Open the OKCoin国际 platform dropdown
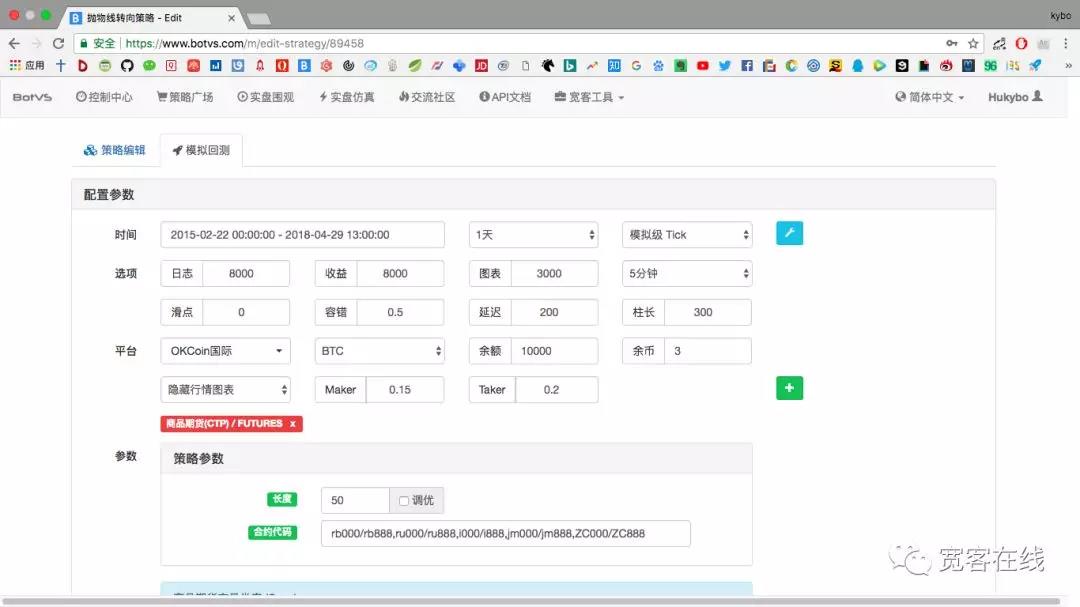Image resolution: width=1080 pixels, height=607 pixels. click(225, 351)
